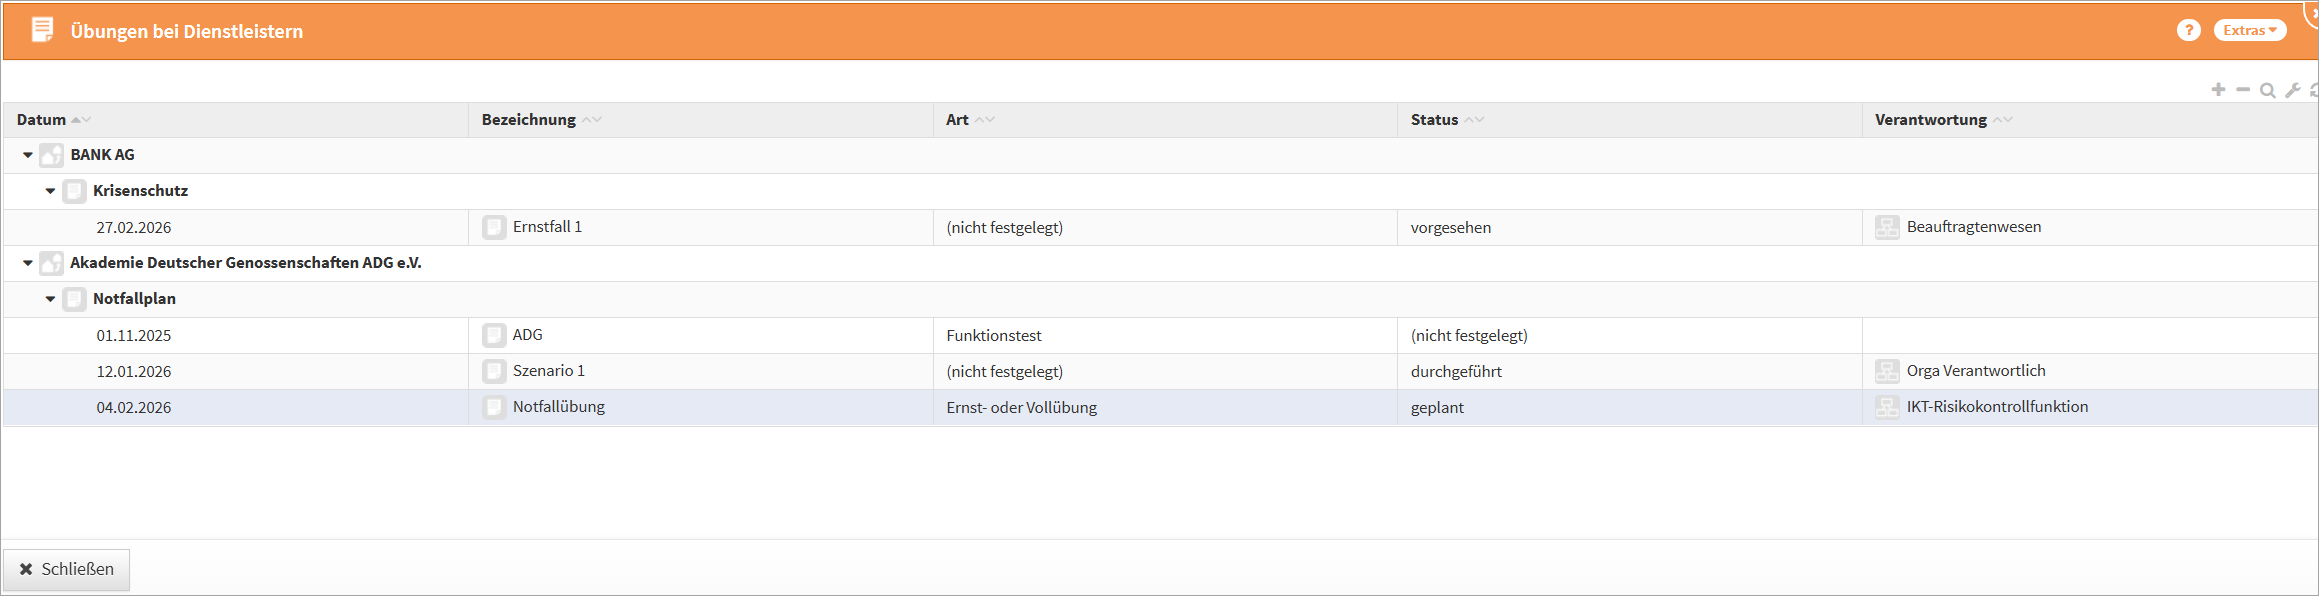Select the Ernstfall 1 exercise row
This screenshot has height=596, width=2319.
[x=547, y=227]
